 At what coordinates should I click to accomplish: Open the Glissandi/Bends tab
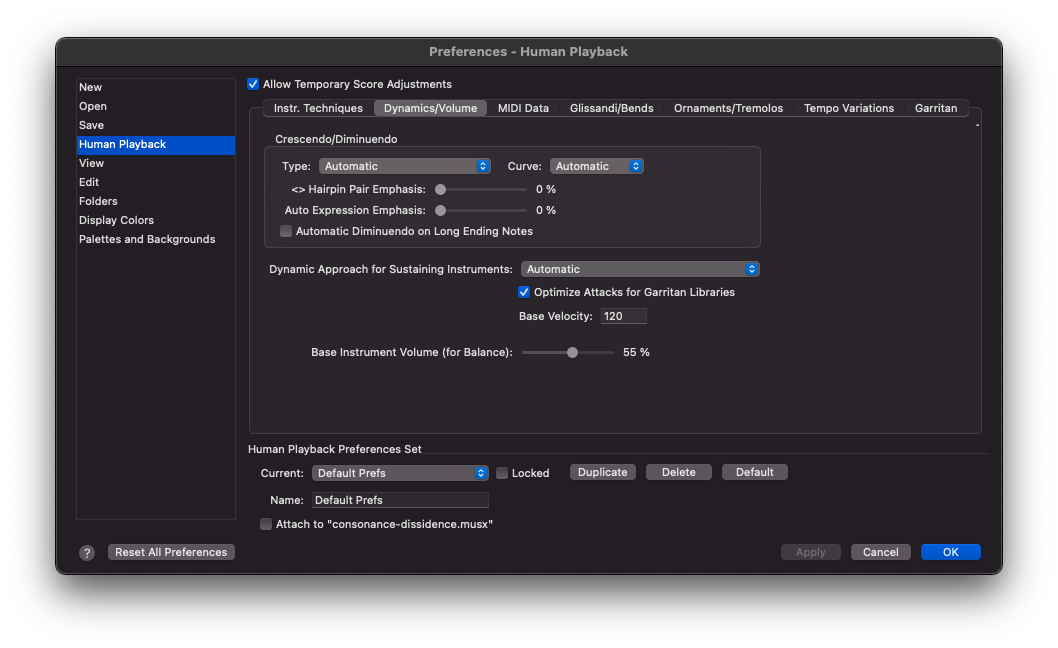click(611, 108)
